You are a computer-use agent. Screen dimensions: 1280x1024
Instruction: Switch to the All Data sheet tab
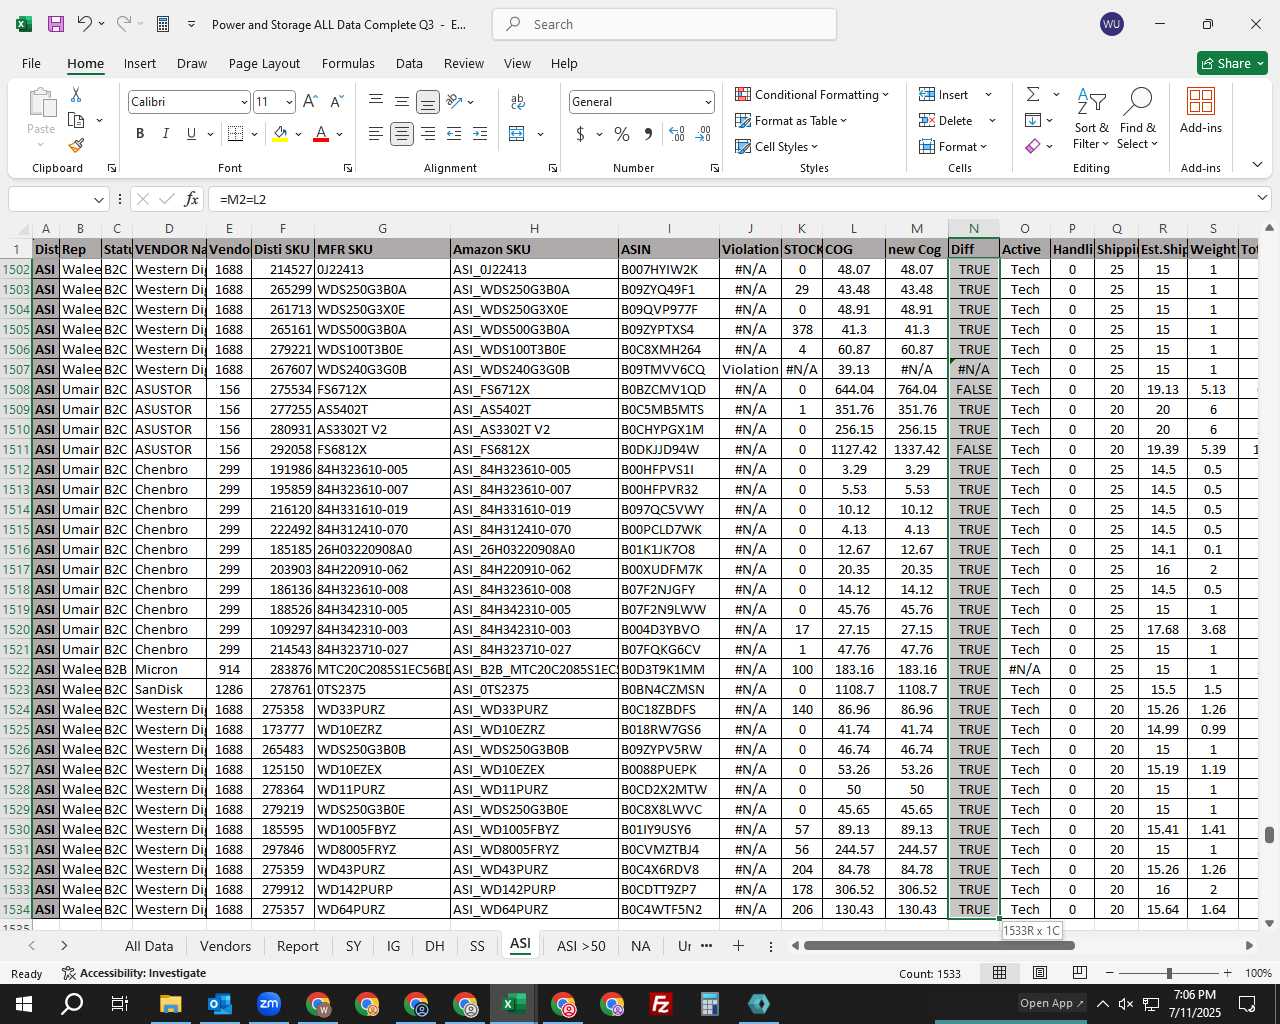(149, 946)
